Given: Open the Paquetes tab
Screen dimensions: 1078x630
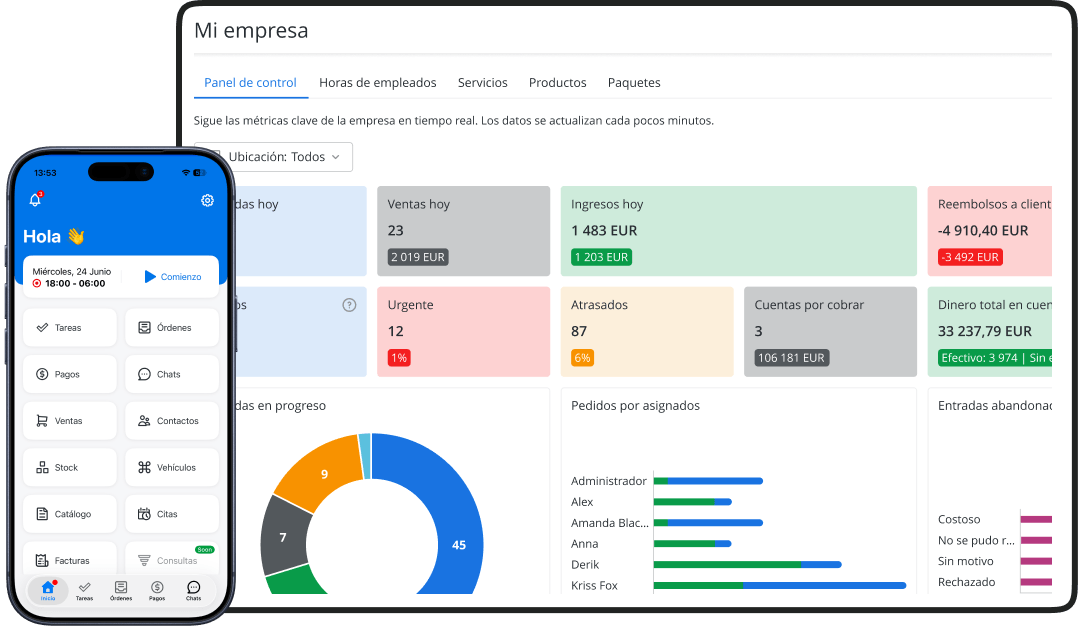Looking at the screenshot, I should (634, 83).
